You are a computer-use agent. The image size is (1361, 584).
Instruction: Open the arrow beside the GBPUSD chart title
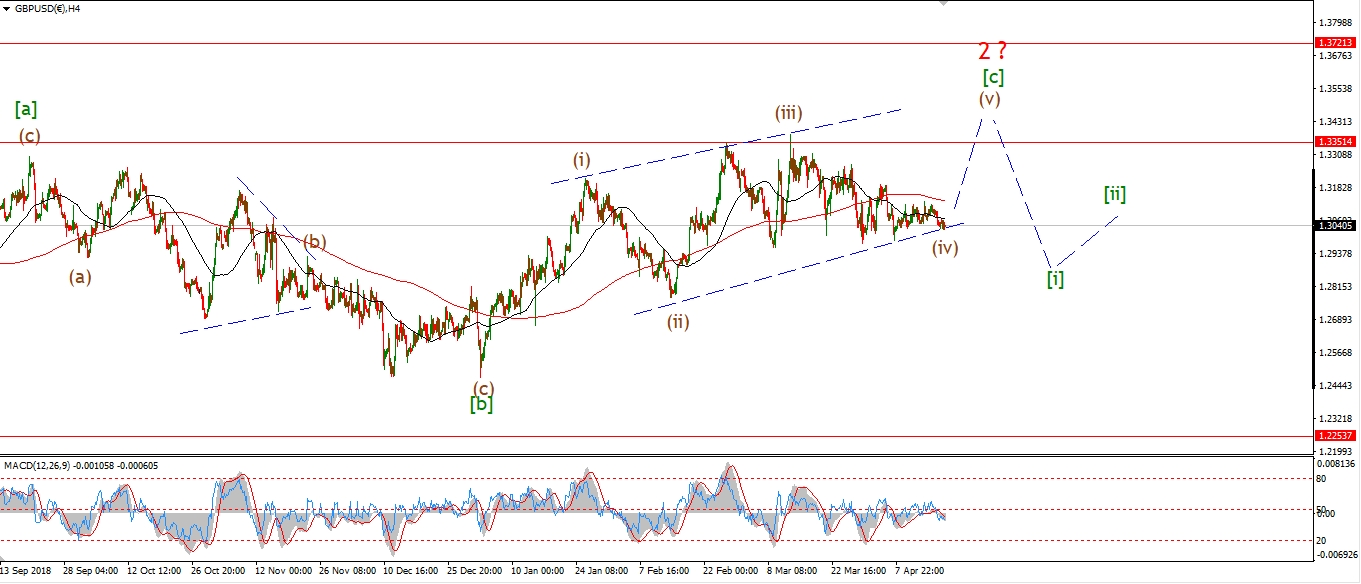[x=8, y=8]
